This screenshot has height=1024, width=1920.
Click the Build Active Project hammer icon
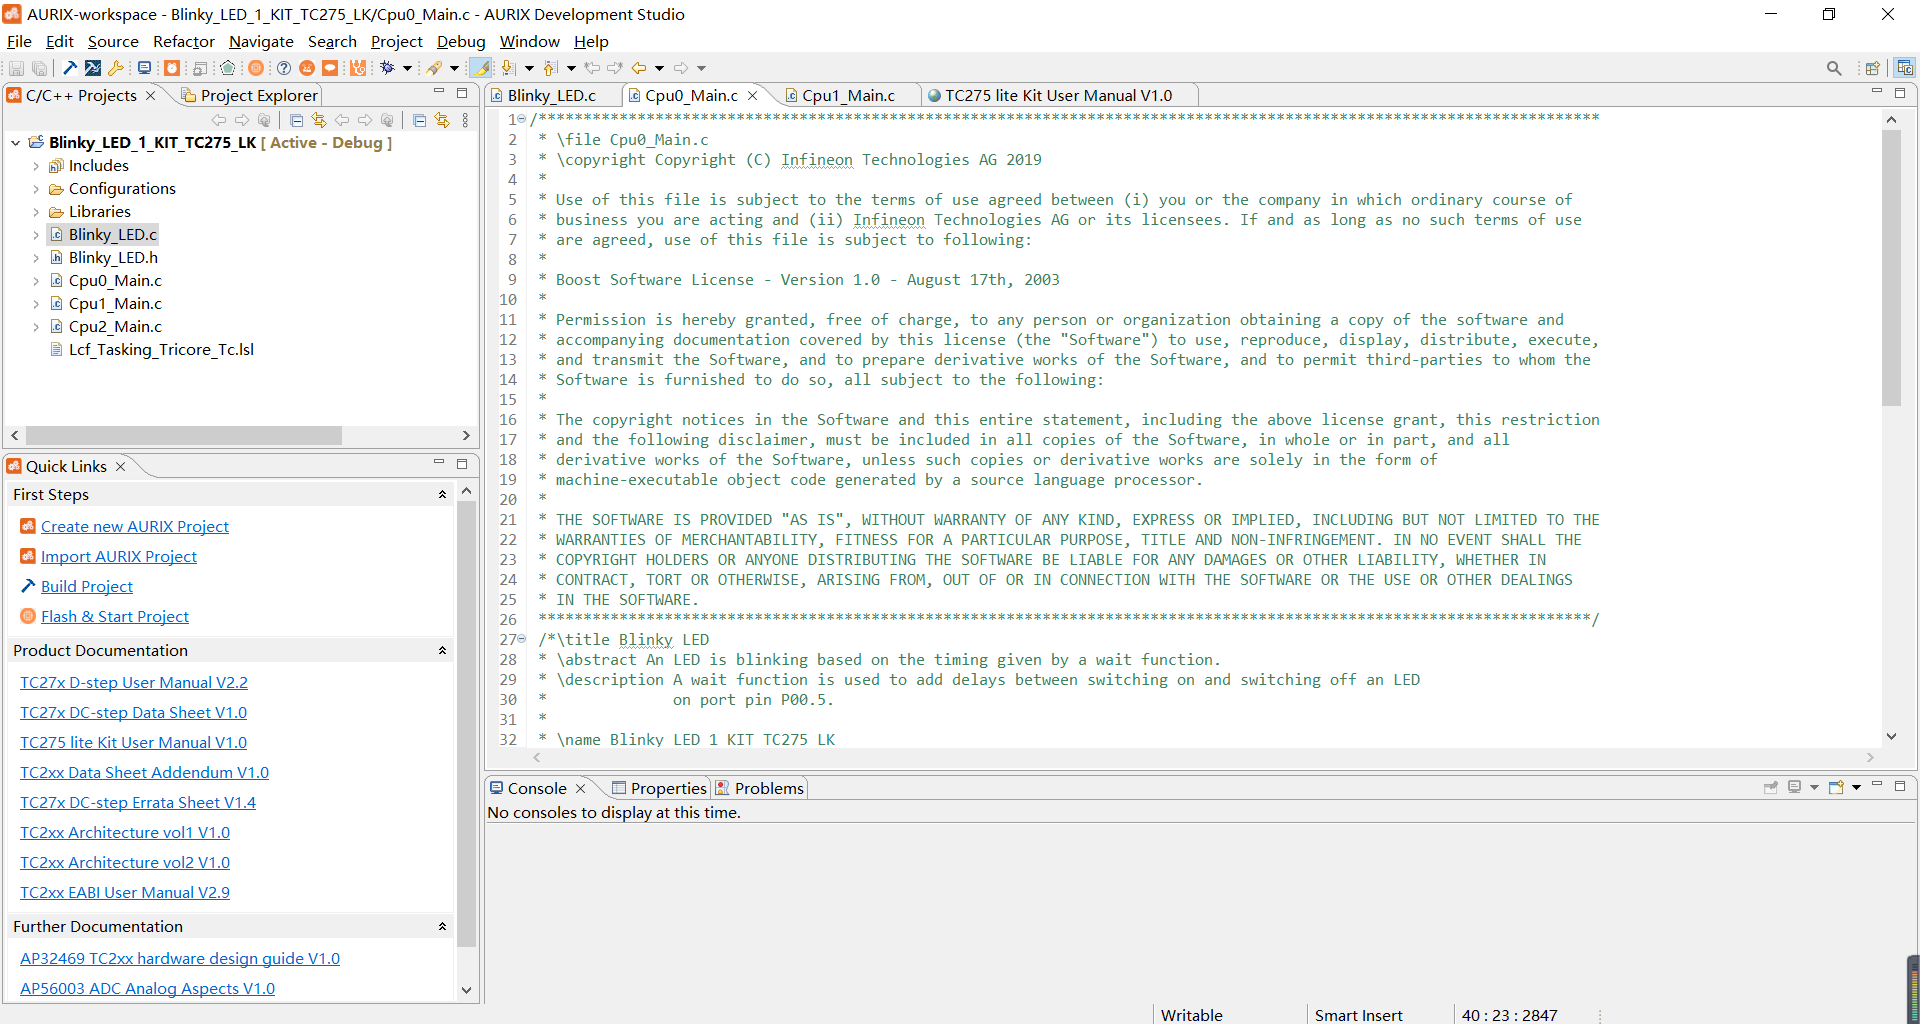tap(70, 68)
